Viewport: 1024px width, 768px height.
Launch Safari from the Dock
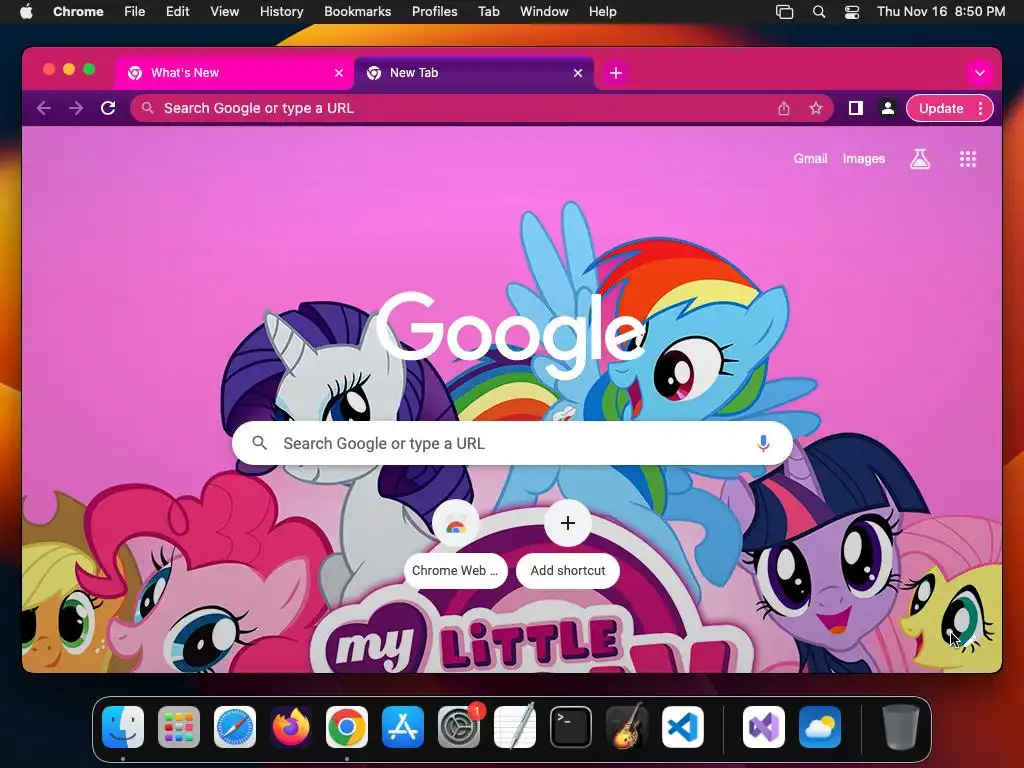[234, 727]
